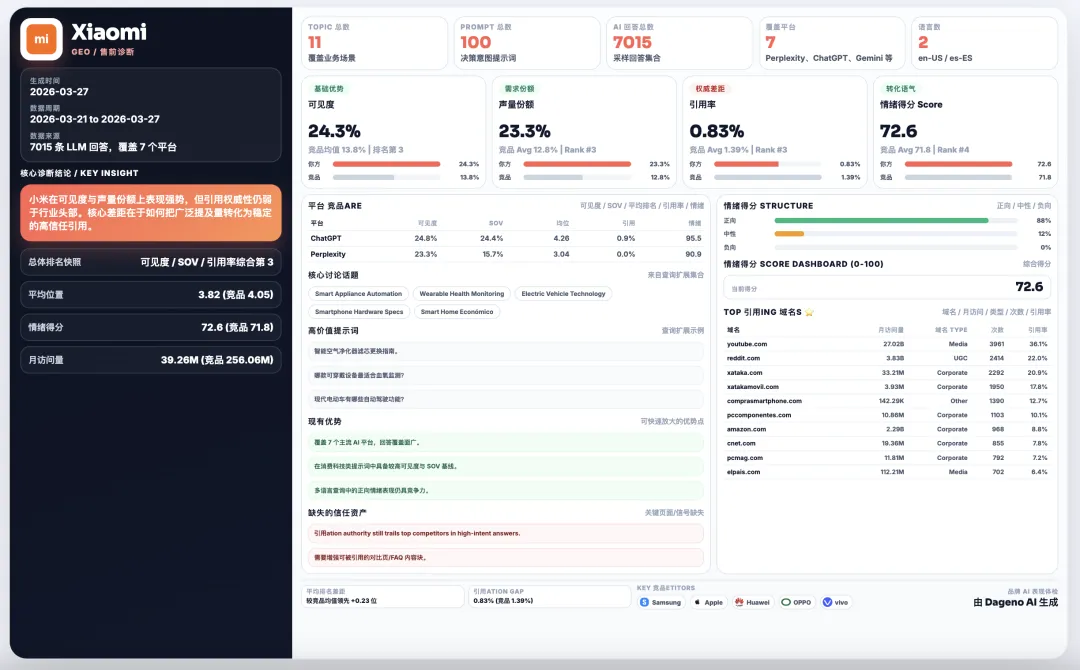Click the 数据周期 2026-03-21 to 2026-03-27 range
1080x670 pixels.
pos(94,119)
